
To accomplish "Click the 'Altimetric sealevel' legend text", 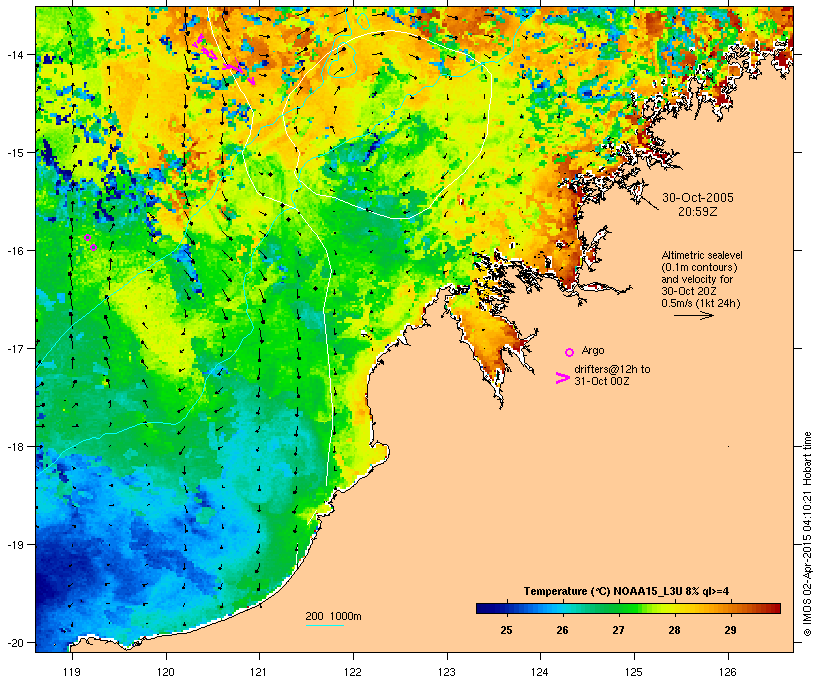I will [x=702, y=255].
